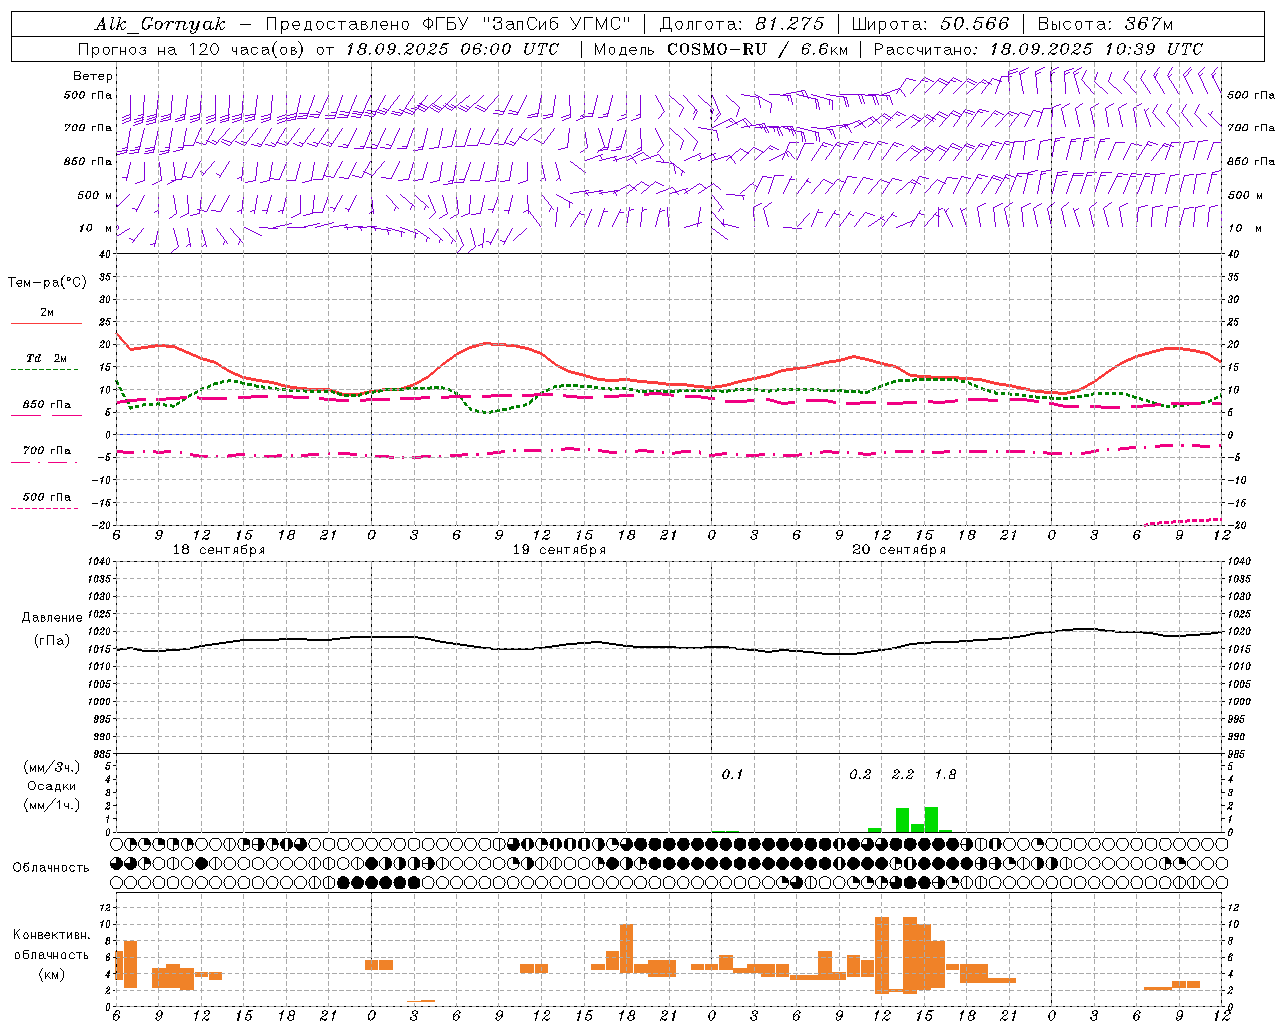Click the '(мм/3ч.)' precipitation unit label

51,767
